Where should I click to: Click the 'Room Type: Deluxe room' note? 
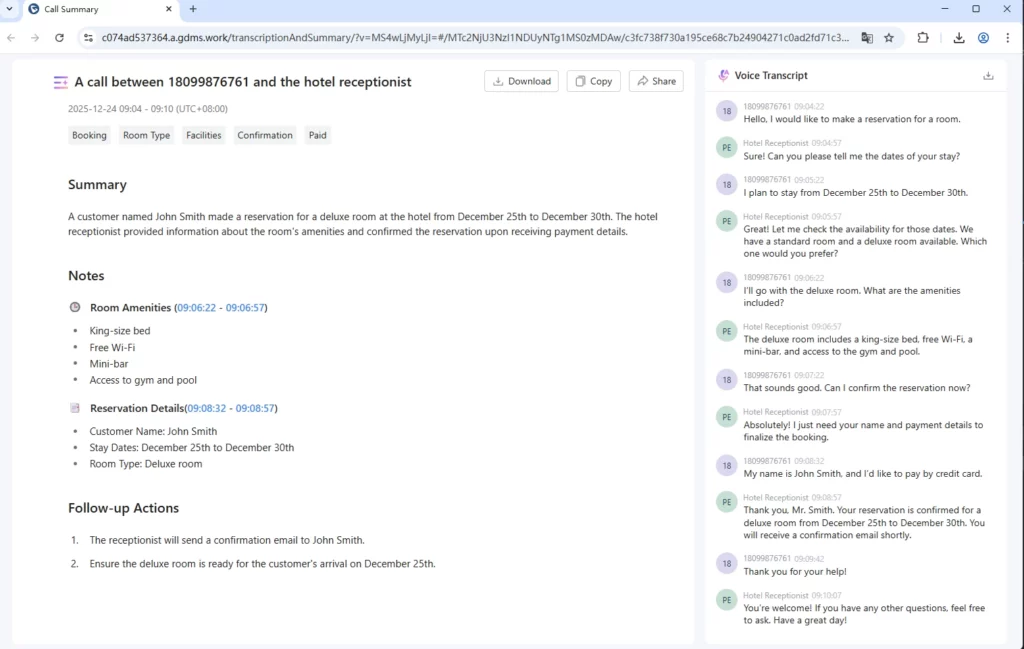pyautogui.click(x=146, y=464)
